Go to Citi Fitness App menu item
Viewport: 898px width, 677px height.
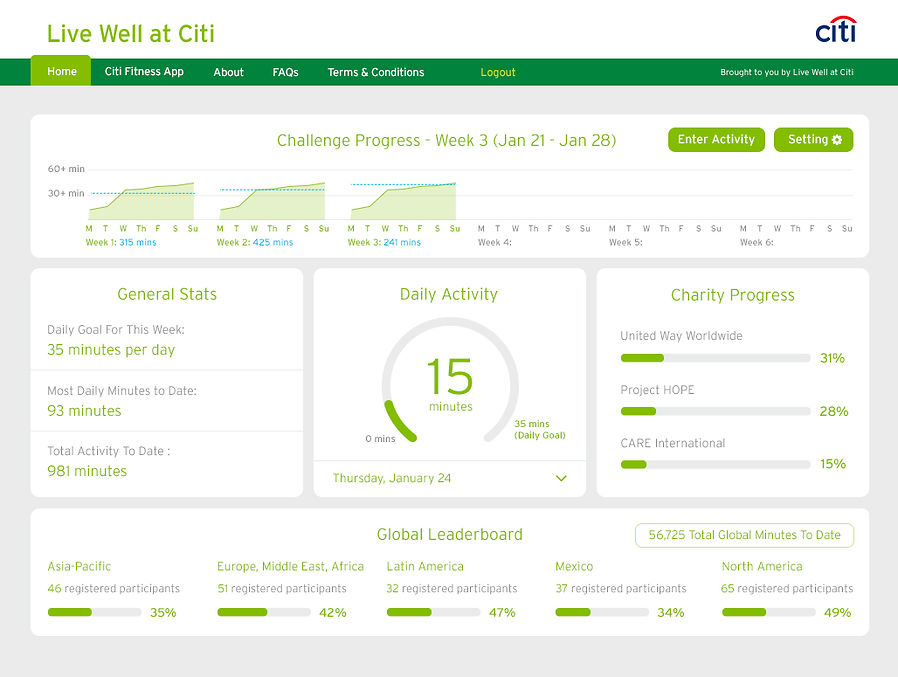click(x=144, y=72)
